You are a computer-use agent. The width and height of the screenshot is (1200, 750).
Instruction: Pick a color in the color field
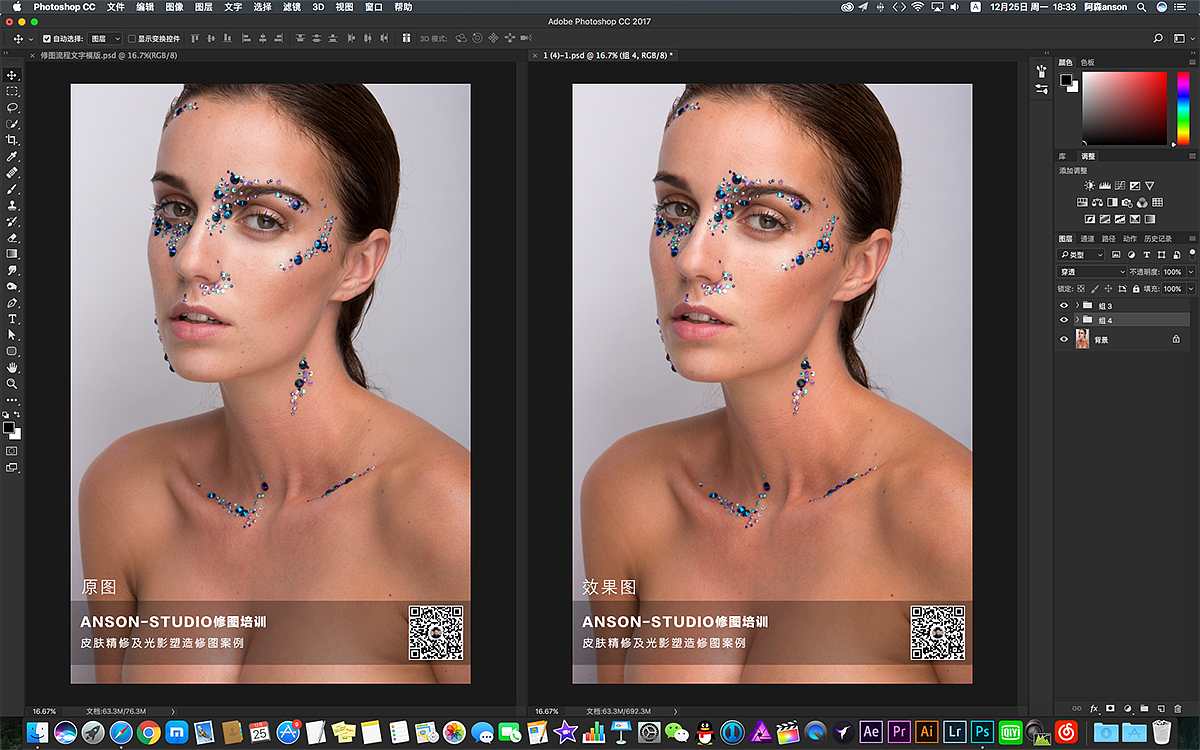point(1124,107)
